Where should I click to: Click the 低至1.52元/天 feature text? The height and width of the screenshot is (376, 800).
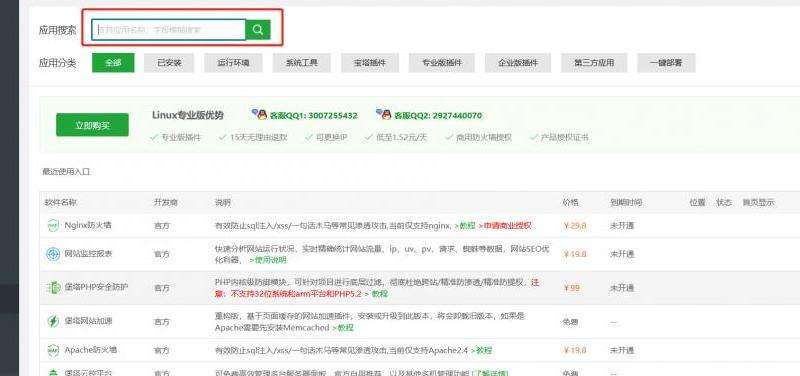[x=402, y=137]
